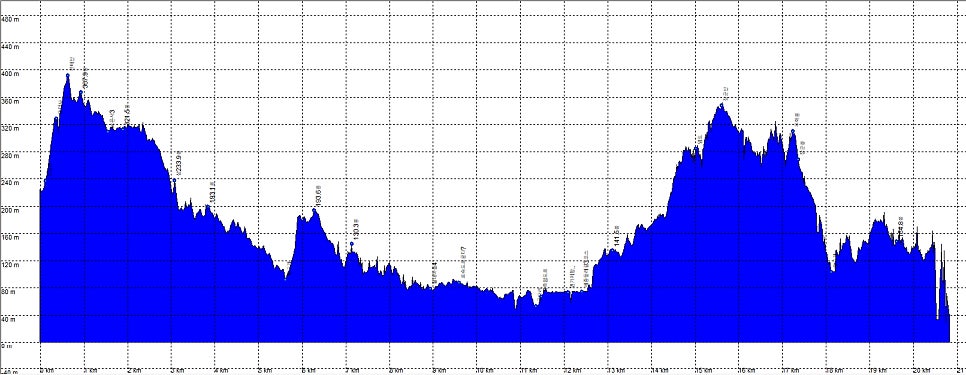This screenshot has height=375, width=966.
Task: Click the '80 m' axis label
Action: coord(9,291)
